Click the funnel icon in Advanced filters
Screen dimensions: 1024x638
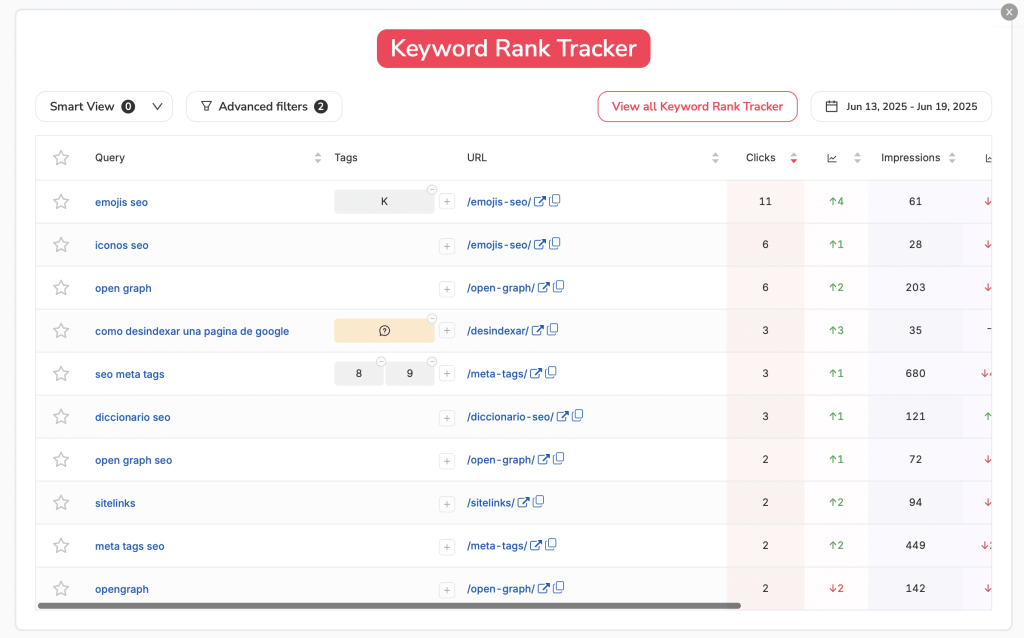206,106
